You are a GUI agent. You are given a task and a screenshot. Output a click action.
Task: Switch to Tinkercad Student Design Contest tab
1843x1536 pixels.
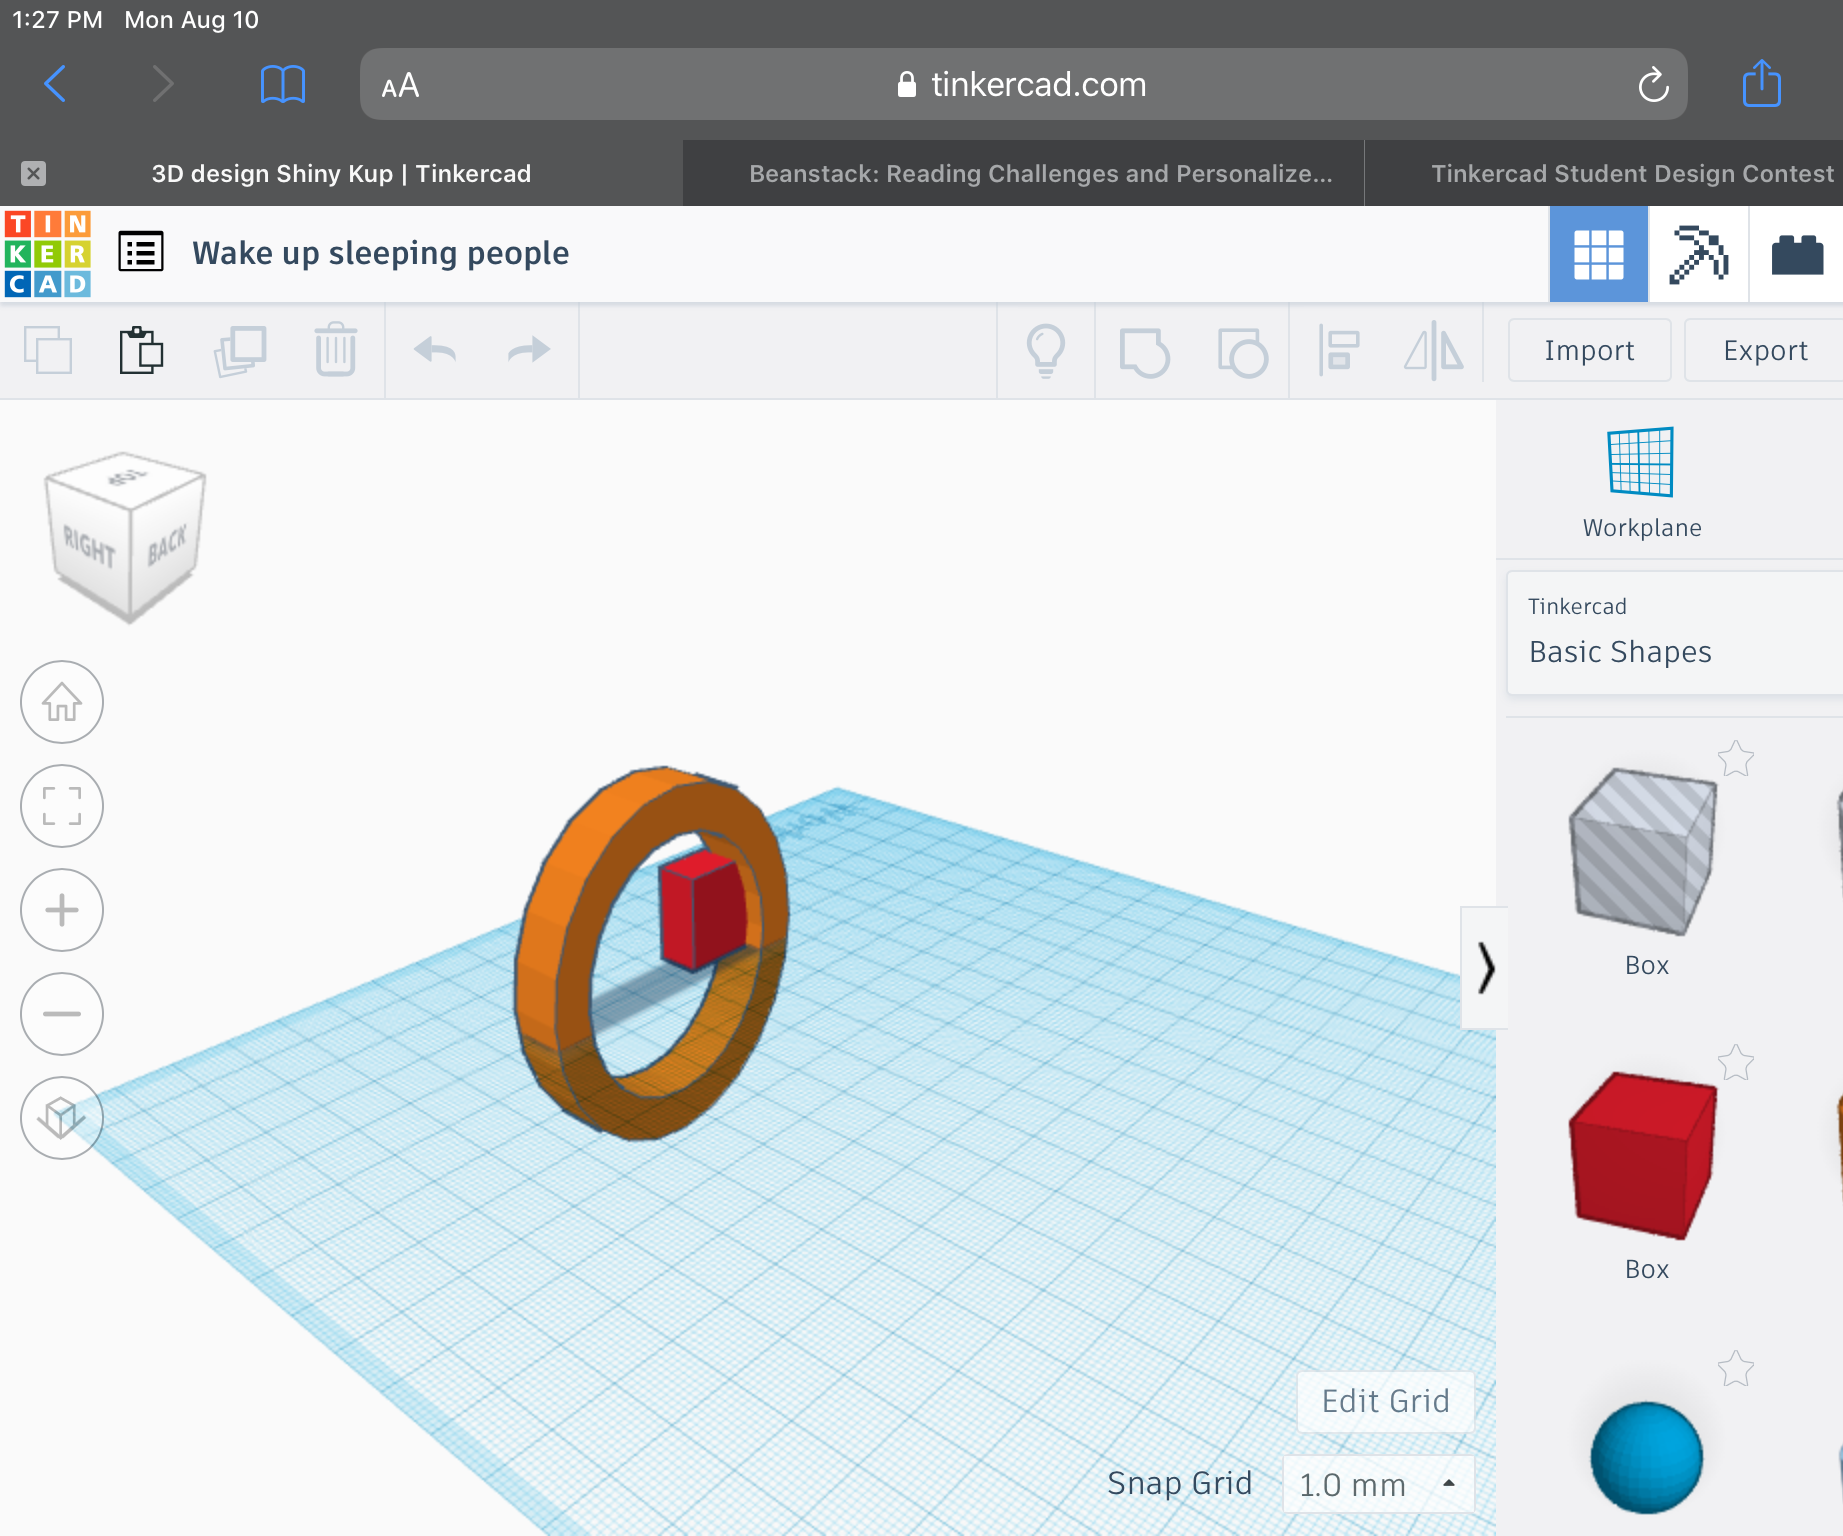tap(1604, 173)
